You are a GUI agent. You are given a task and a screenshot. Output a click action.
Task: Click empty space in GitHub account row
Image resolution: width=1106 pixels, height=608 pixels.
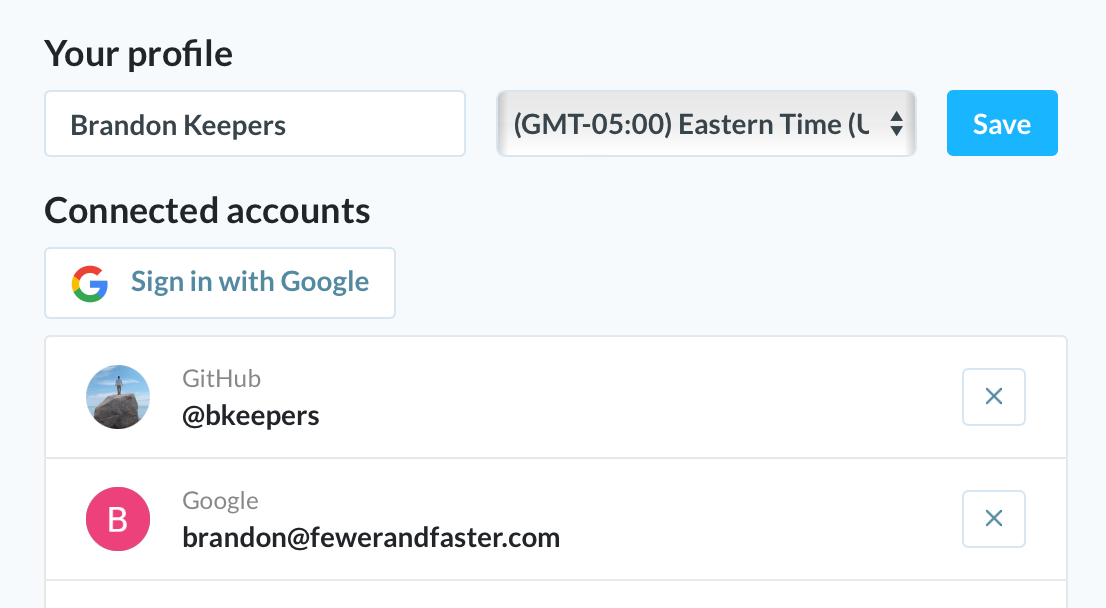[635, 397]
